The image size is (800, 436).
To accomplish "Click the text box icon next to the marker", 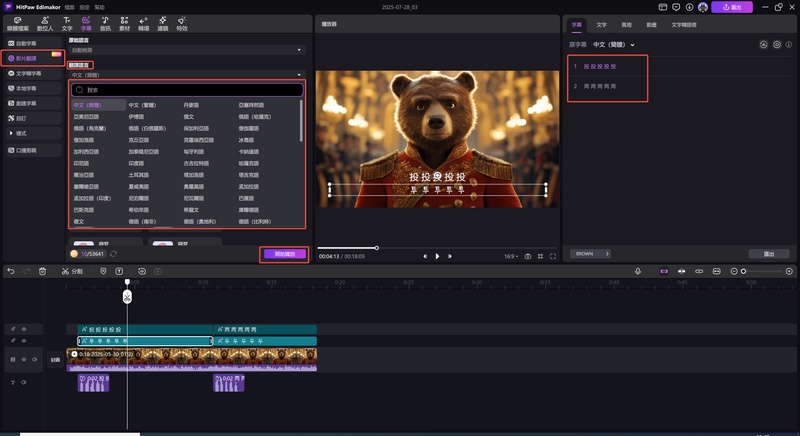I will pos(119,271).
